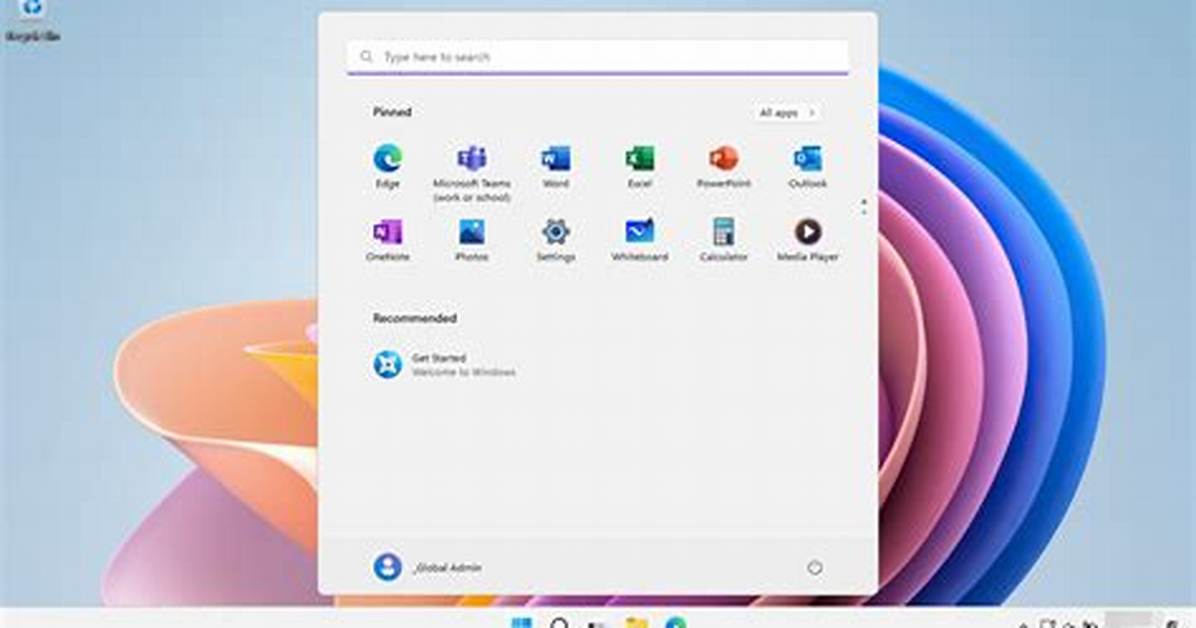
Task: Click the power button icon
Action: point(815,568)
